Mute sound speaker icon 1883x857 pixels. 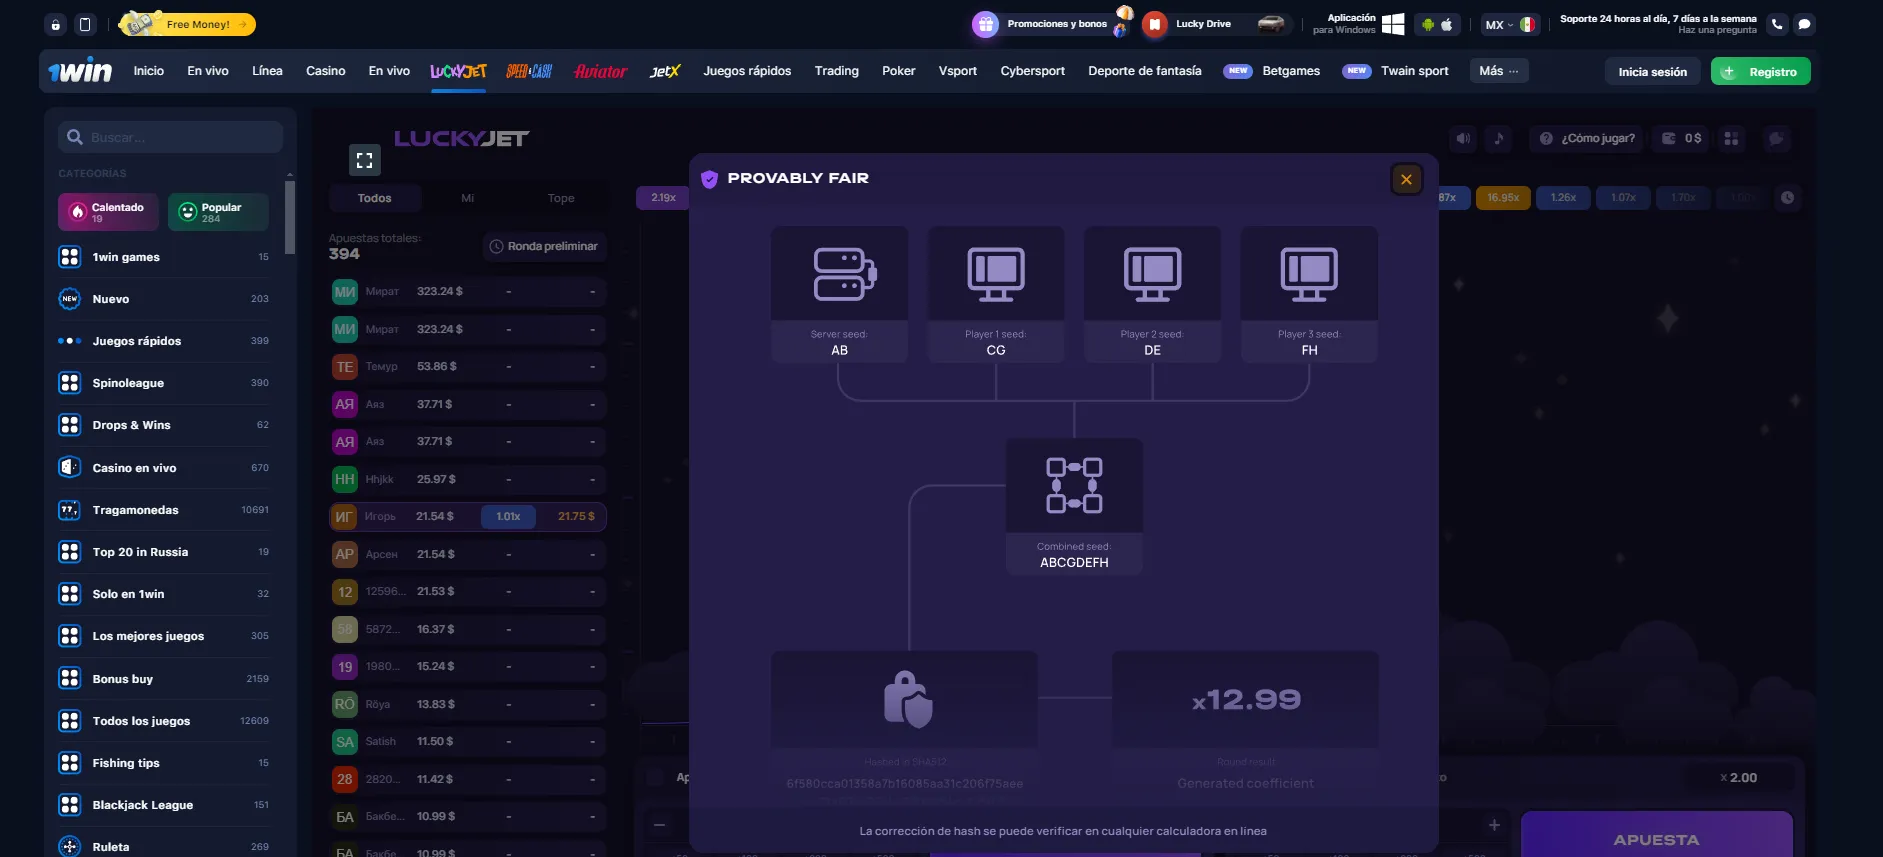click(1463, 139)
